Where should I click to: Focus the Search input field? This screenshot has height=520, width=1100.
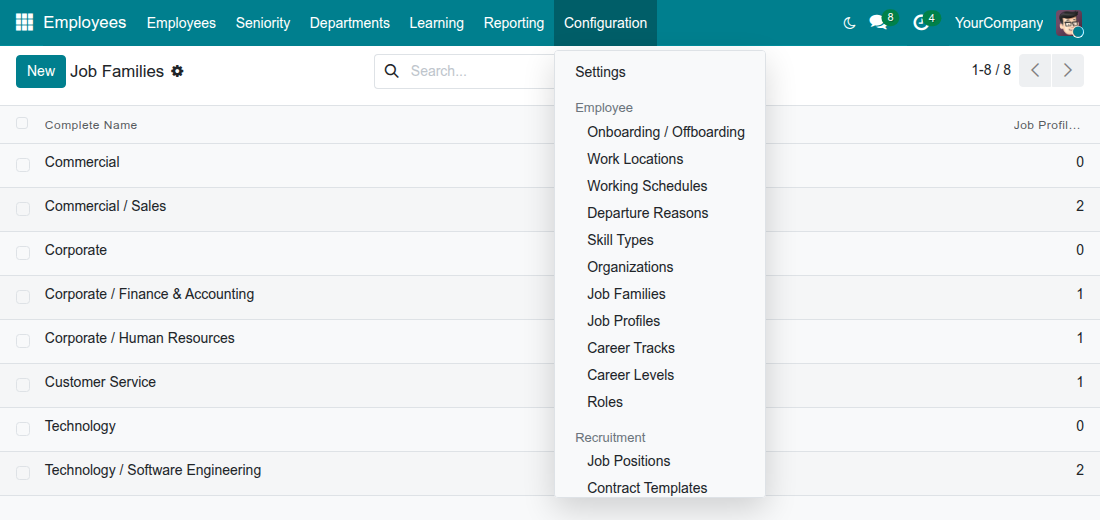click(481, 71)
